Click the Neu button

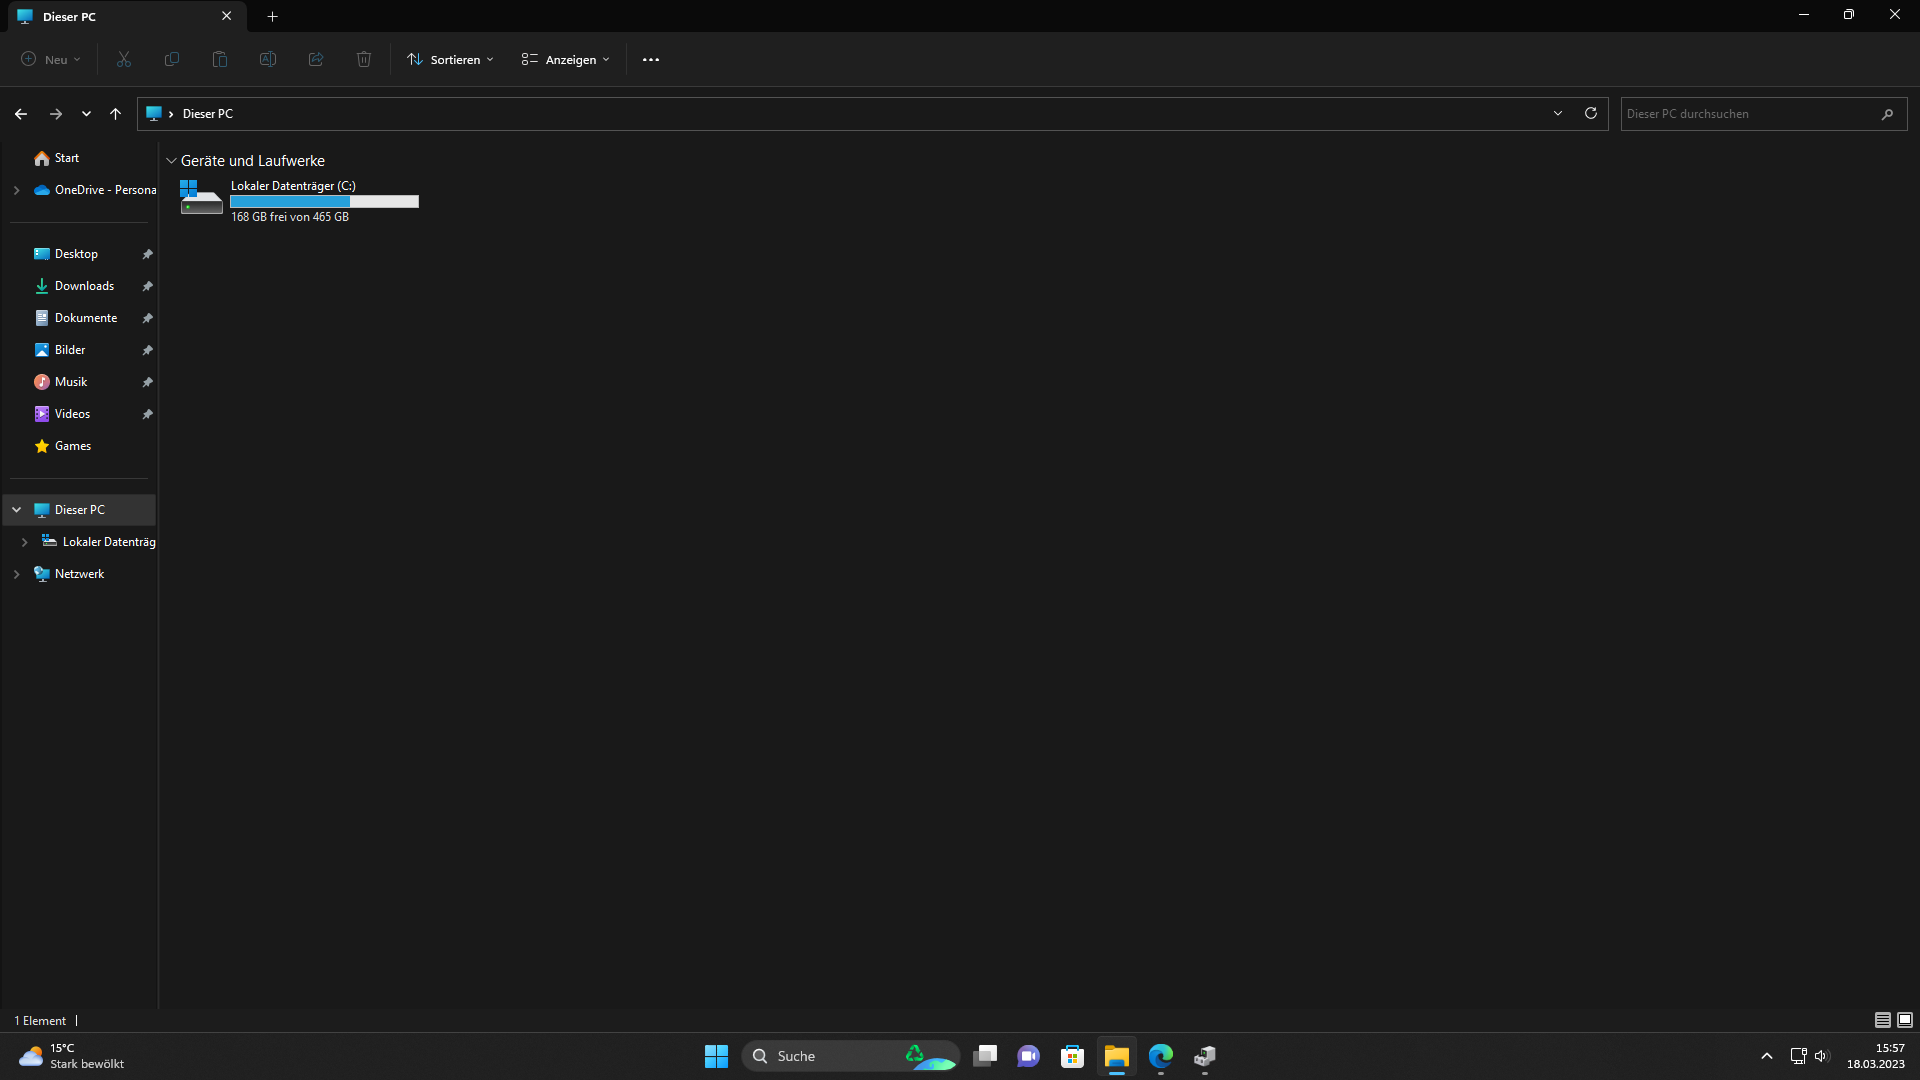coord(50,60)
